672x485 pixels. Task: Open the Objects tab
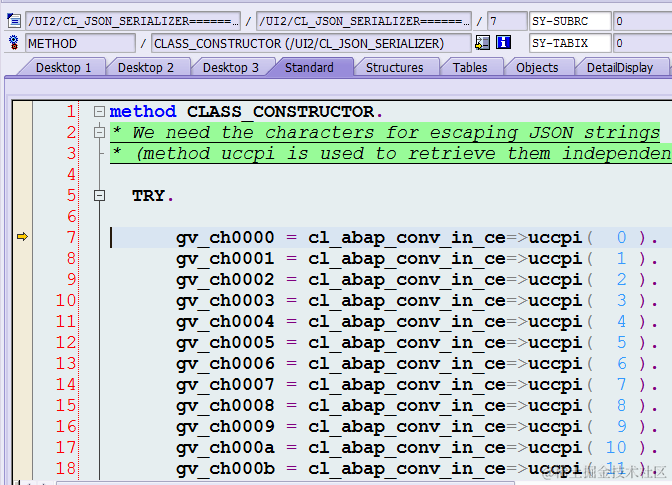point(537,67)
